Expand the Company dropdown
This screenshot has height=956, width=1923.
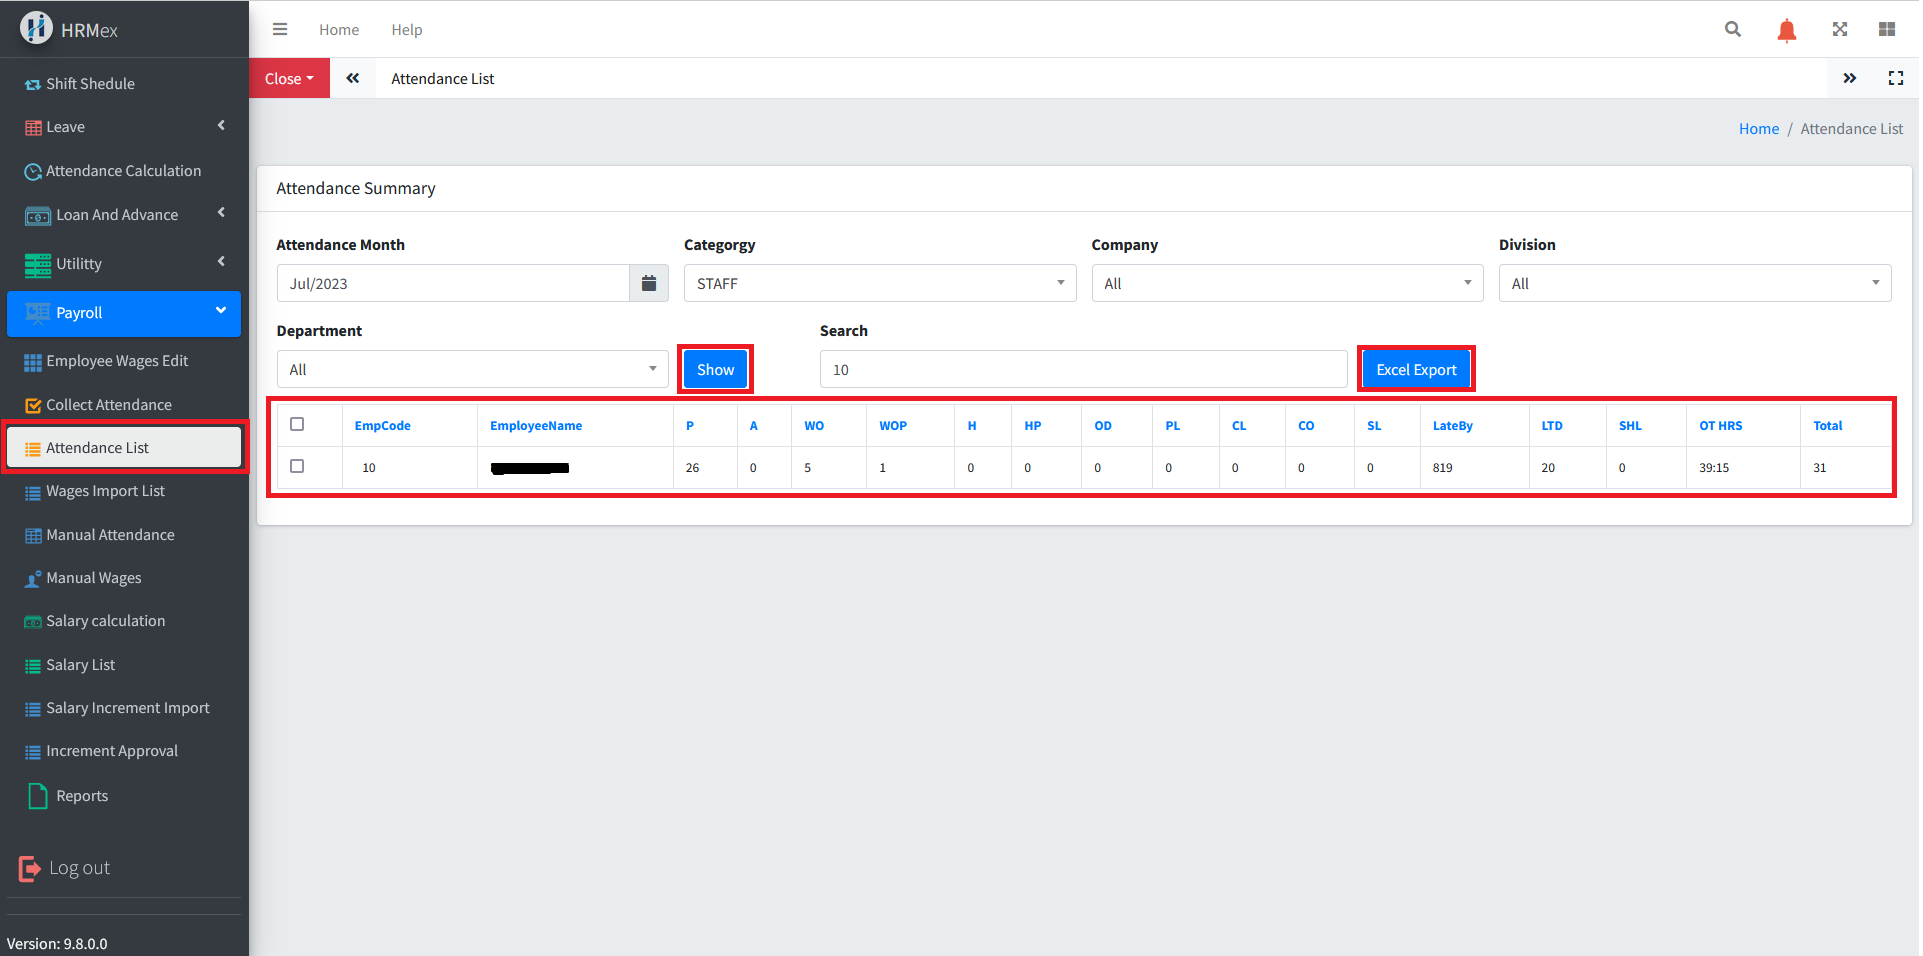coord(1286,284)
